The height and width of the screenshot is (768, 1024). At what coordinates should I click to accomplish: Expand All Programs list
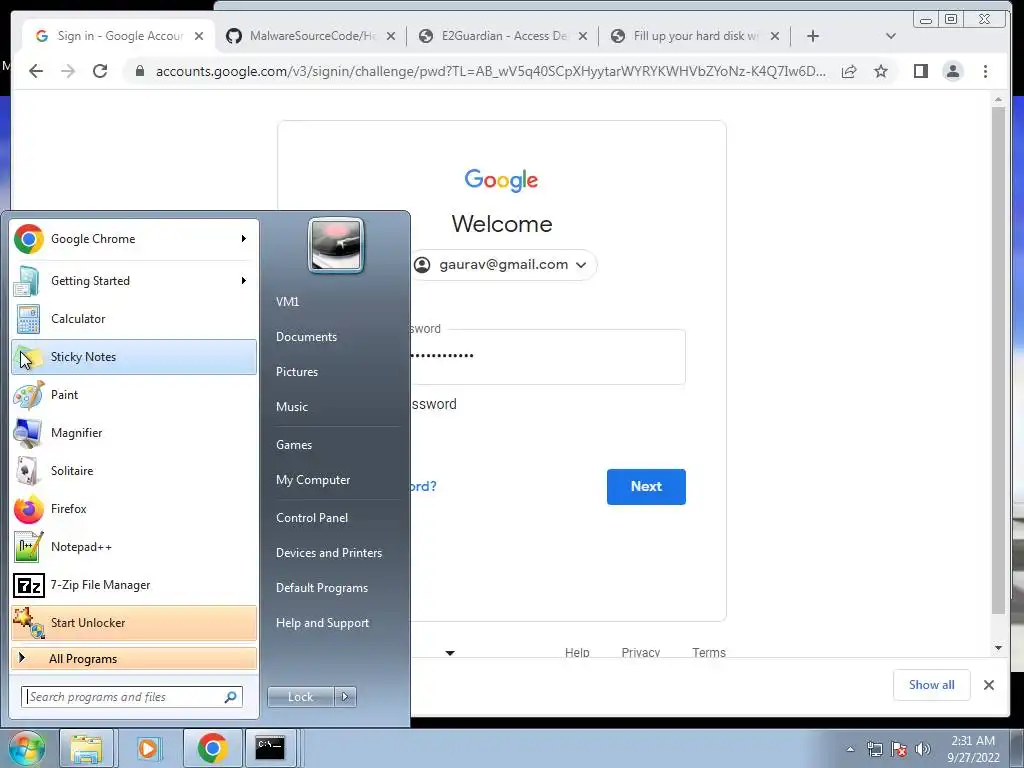pyautogui.click(x=133, y=659)
